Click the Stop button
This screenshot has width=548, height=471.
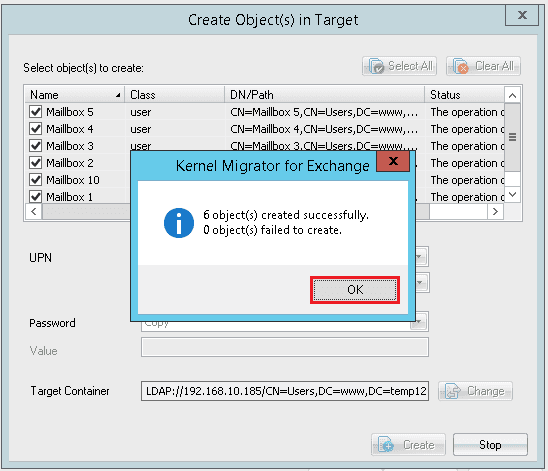point(490,445)
